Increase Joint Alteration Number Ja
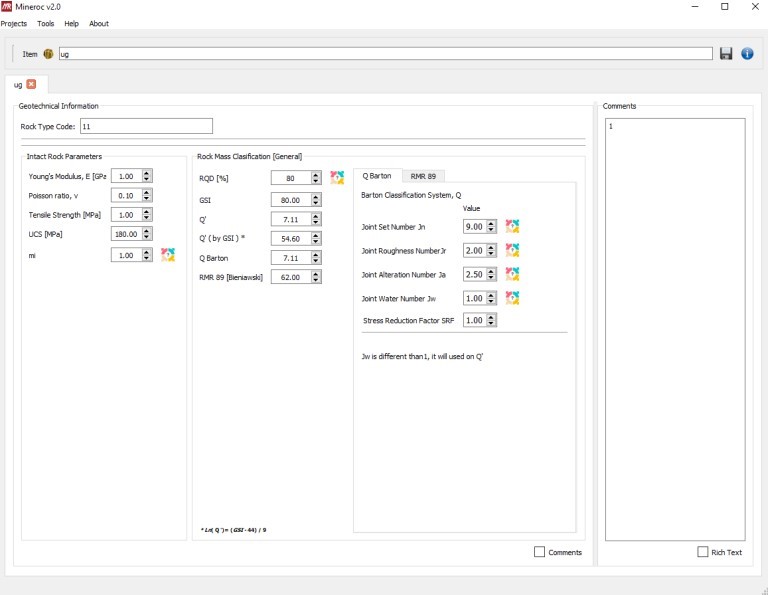Viewport: 768px width, 595px height. 491,271
